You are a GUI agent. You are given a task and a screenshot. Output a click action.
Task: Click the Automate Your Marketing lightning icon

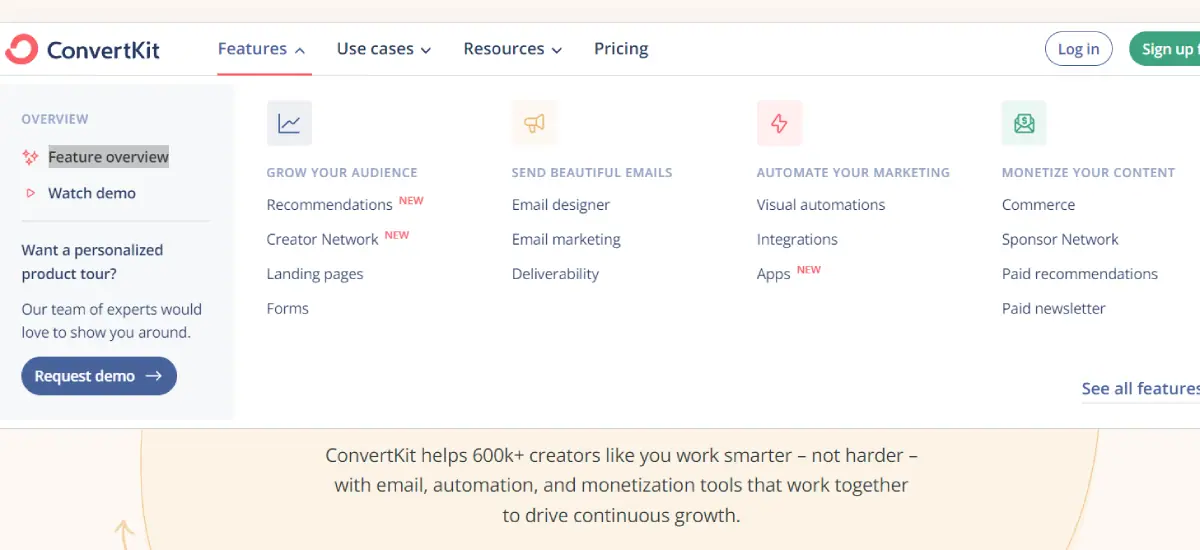pos(779,123)
